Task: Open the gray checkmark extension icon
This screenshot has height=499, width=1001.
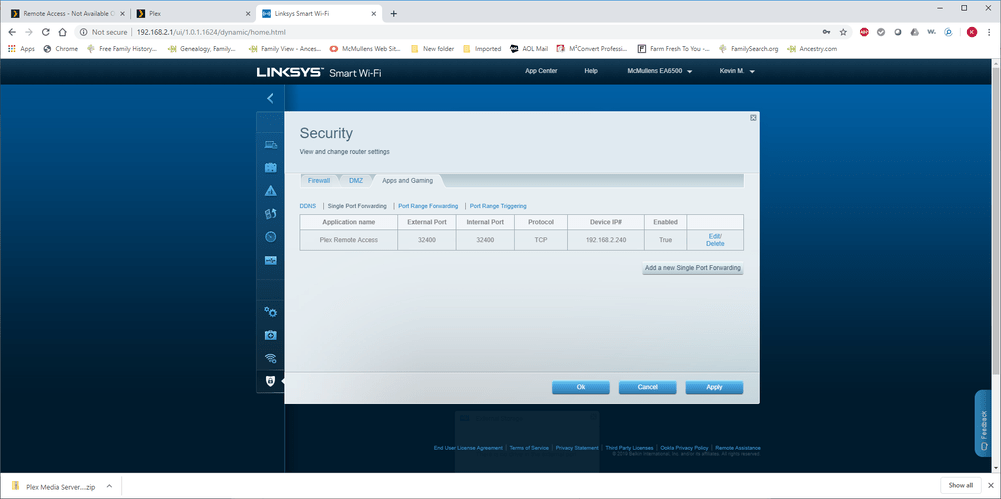Action: click(881, 32)
